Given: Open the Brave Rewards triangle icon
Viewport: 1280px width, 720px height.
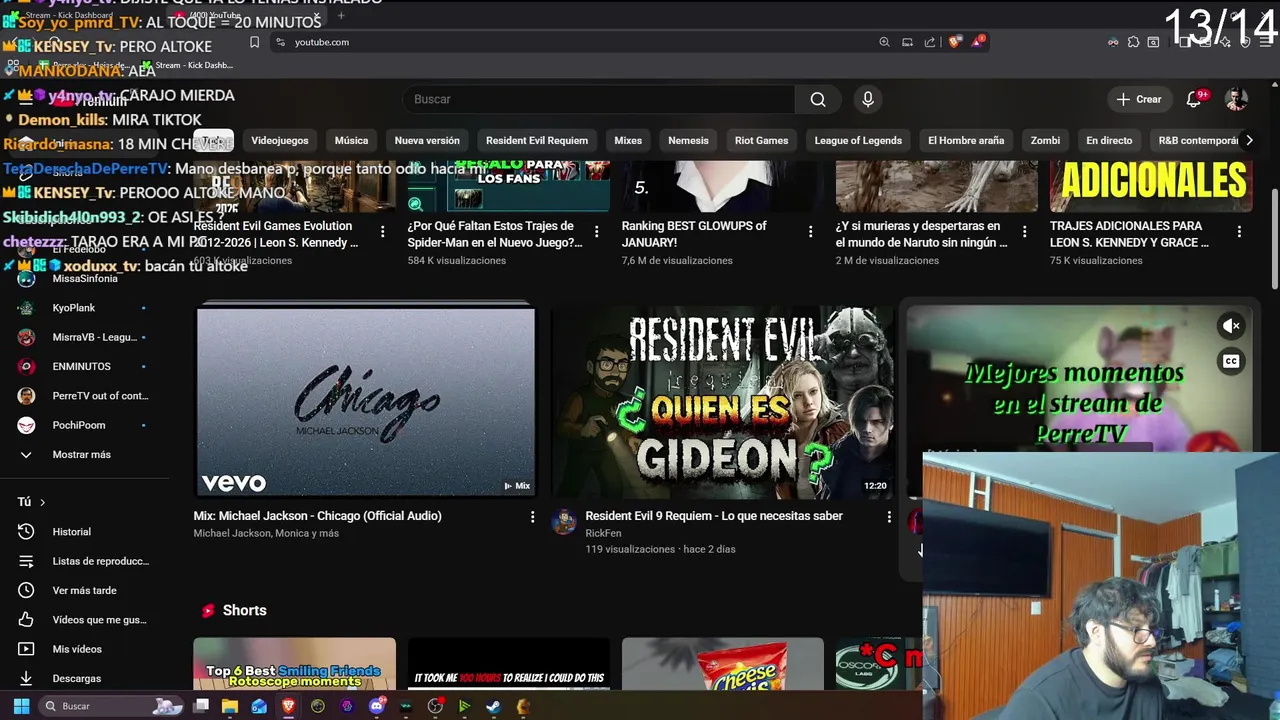Looking at the screenshot, I should click(978, 42).
